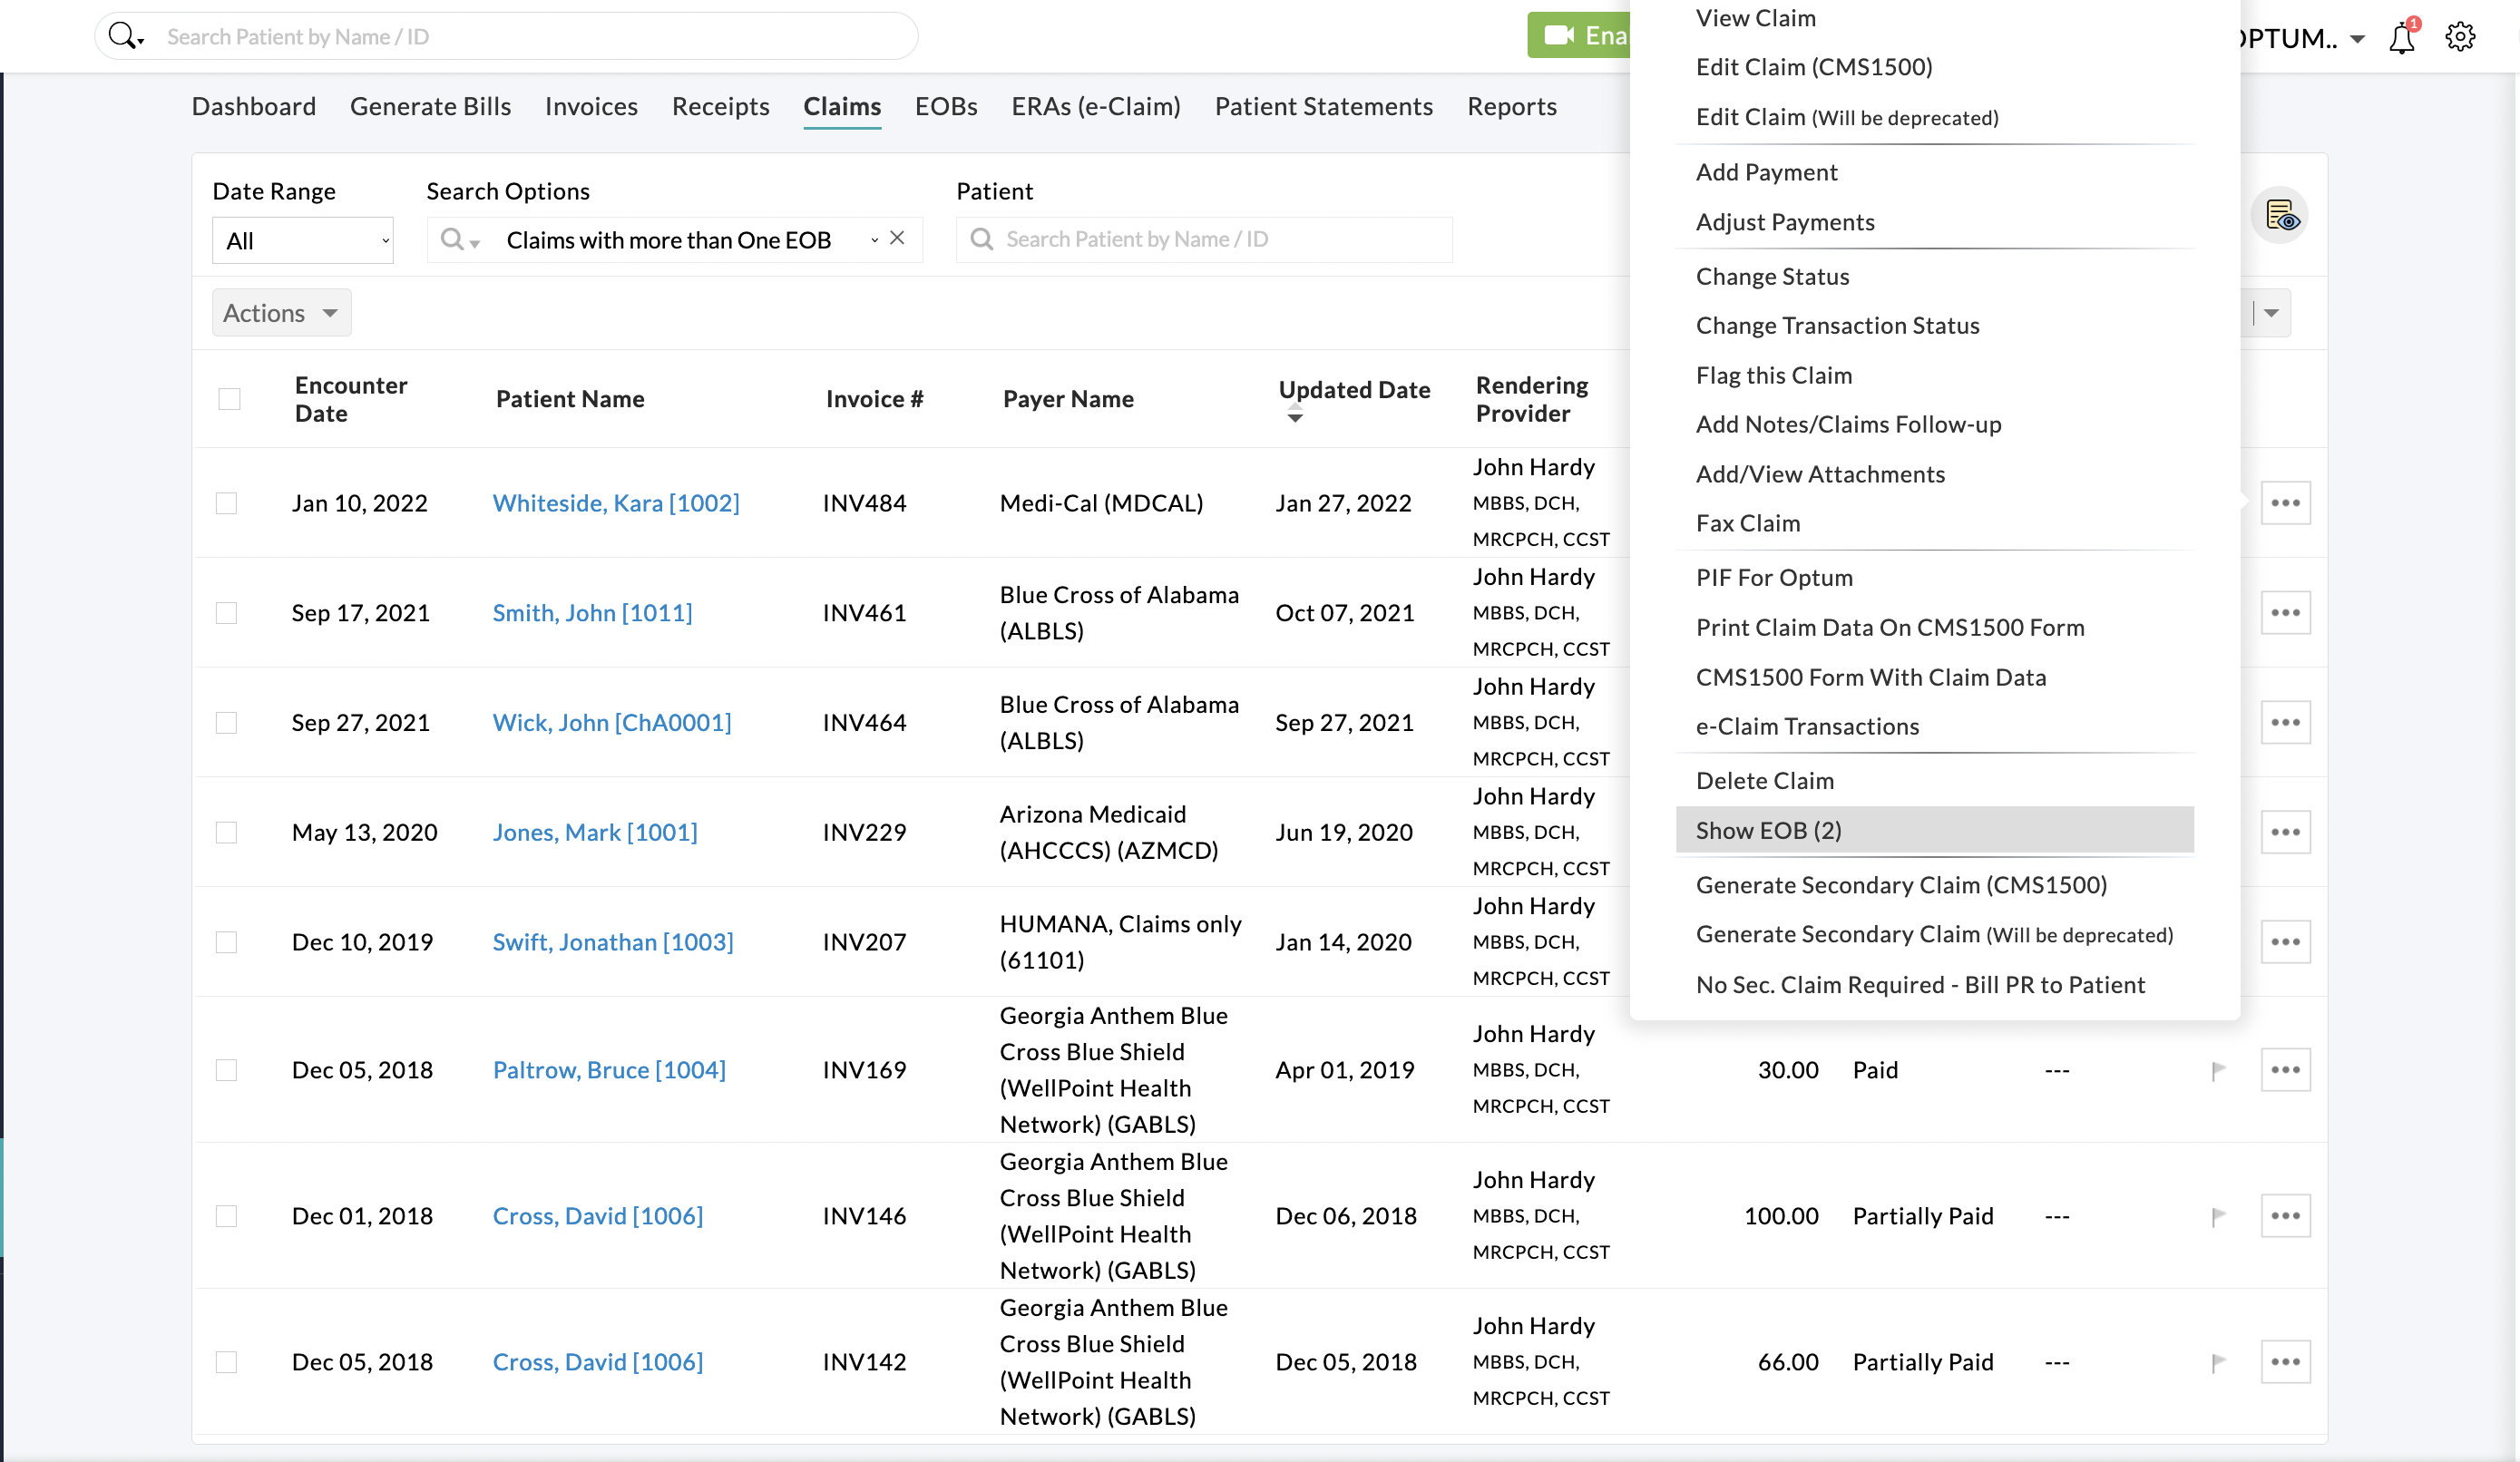Open the three-dot menu for INV461

coord(2285,613)
